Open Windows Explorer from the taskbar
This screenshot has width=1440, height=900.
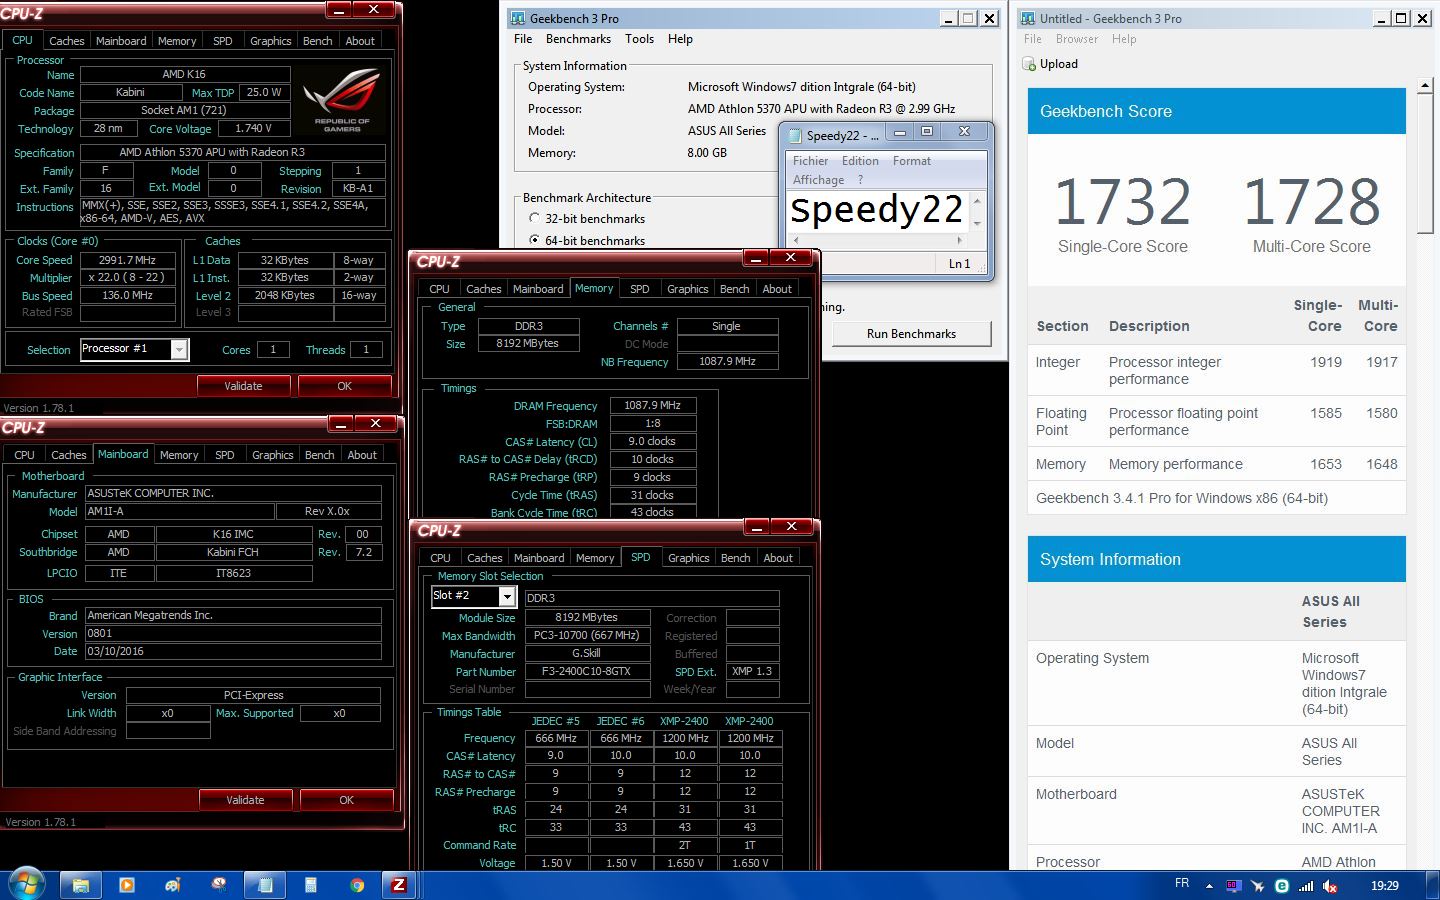coord(80,885)
